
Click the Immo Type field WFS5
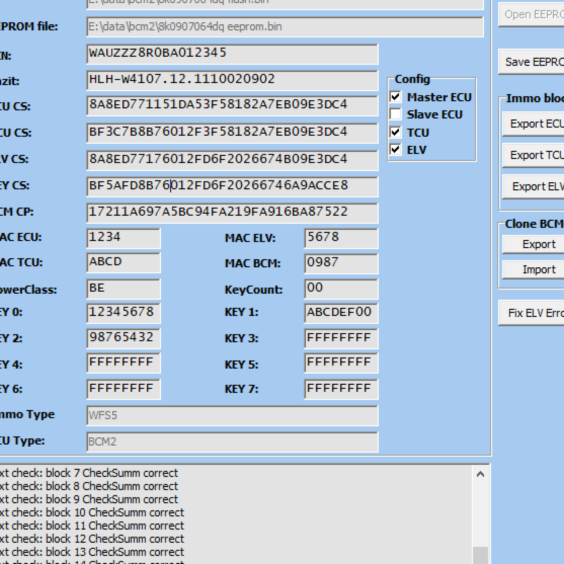tap(232, 416)
